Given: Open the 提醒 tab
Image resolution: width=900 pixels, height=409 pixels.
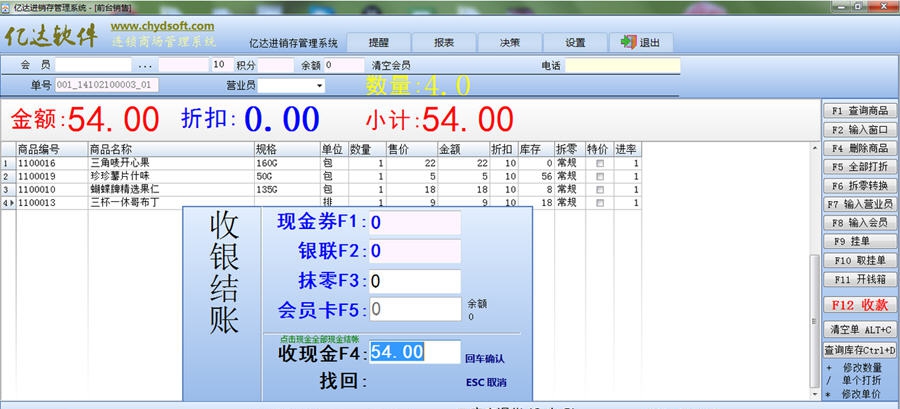Looking at the screenshot, I should tap(379, 42).
